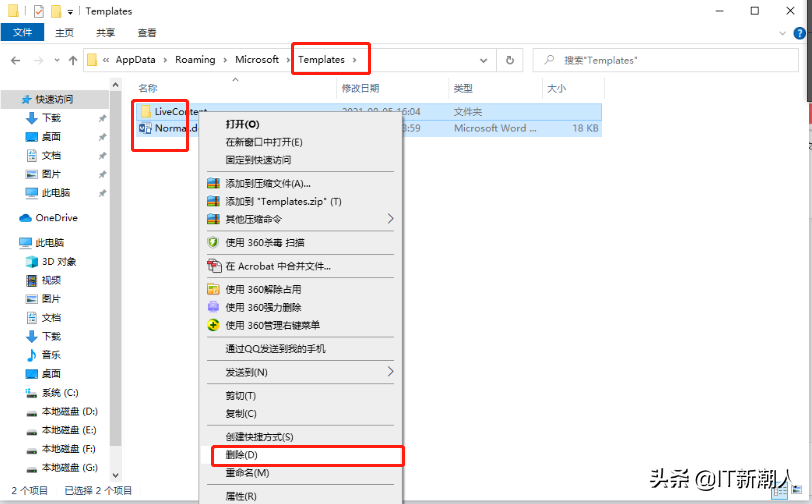Sort by the 类型 column header
Viewport: 812px width, 504px height.
[463, 89]
